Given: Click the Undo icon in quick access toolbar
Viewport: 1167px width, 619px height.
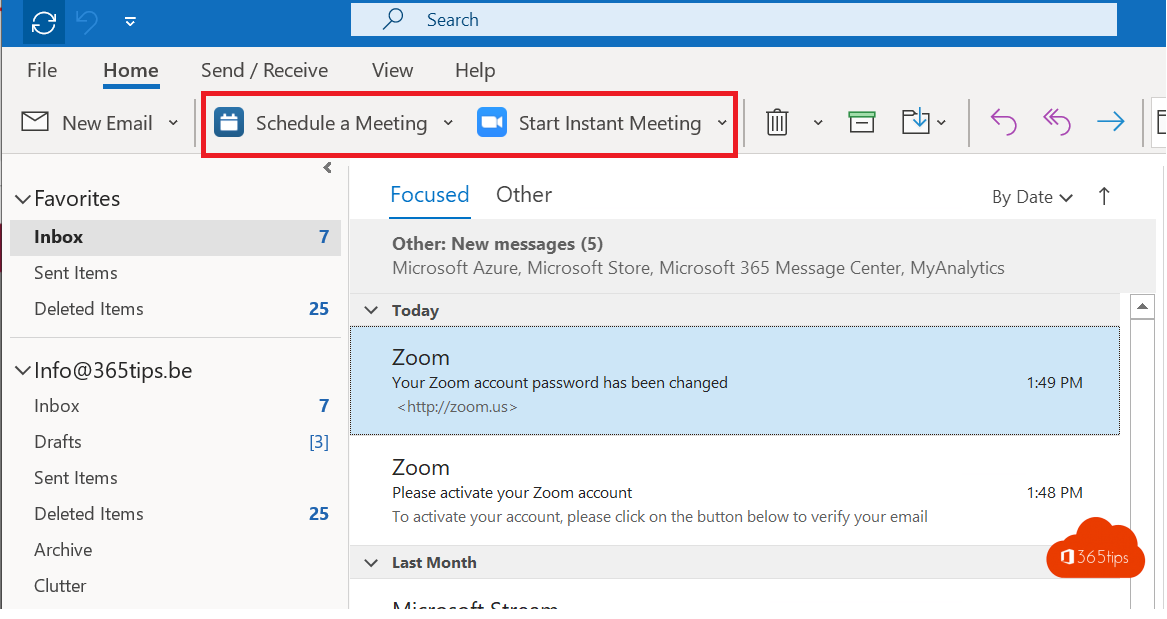Looking at the screenshot, I should coord(86,20).
